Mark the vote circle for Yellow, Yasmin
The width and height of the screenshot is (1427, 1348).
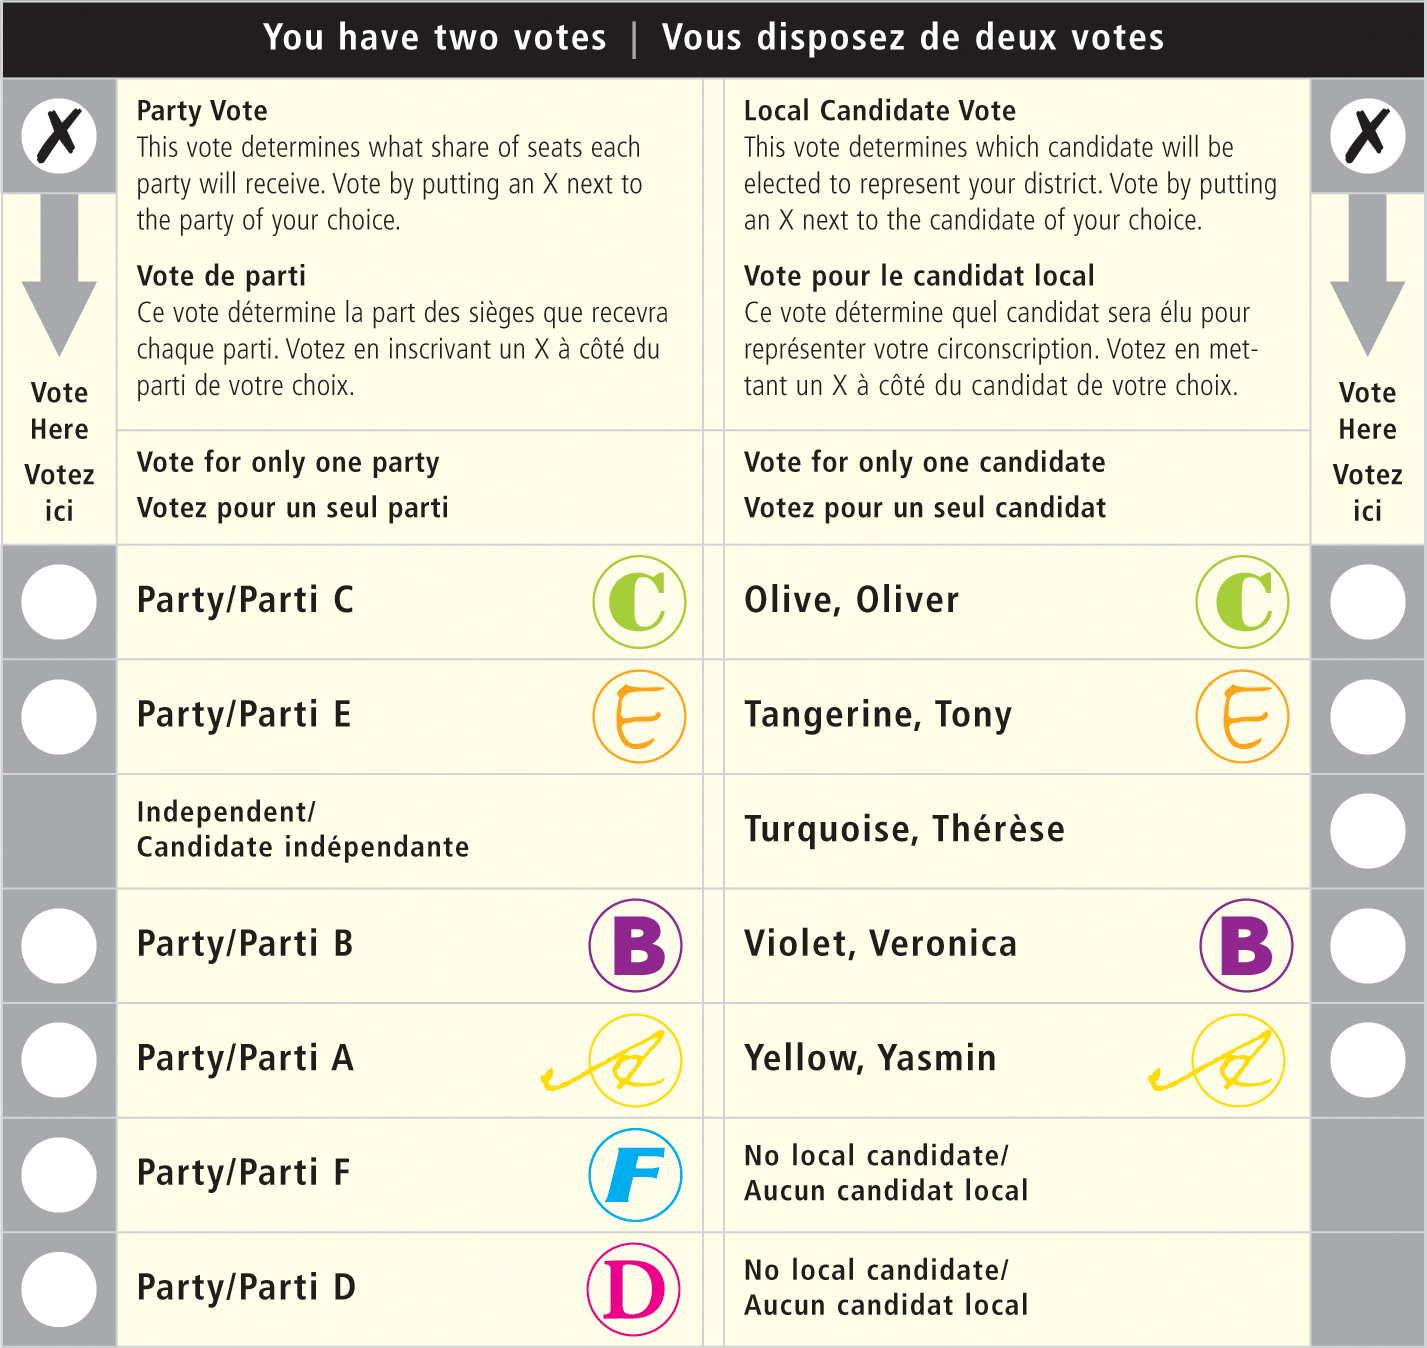1367,1060
